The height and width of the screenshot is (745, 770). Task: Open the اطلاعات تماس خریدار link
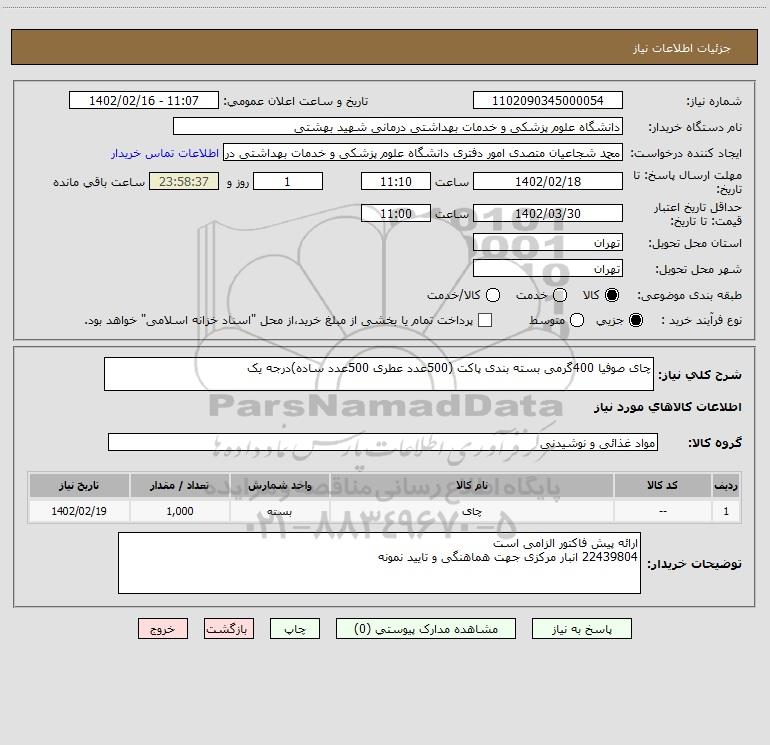click(165, 153)
